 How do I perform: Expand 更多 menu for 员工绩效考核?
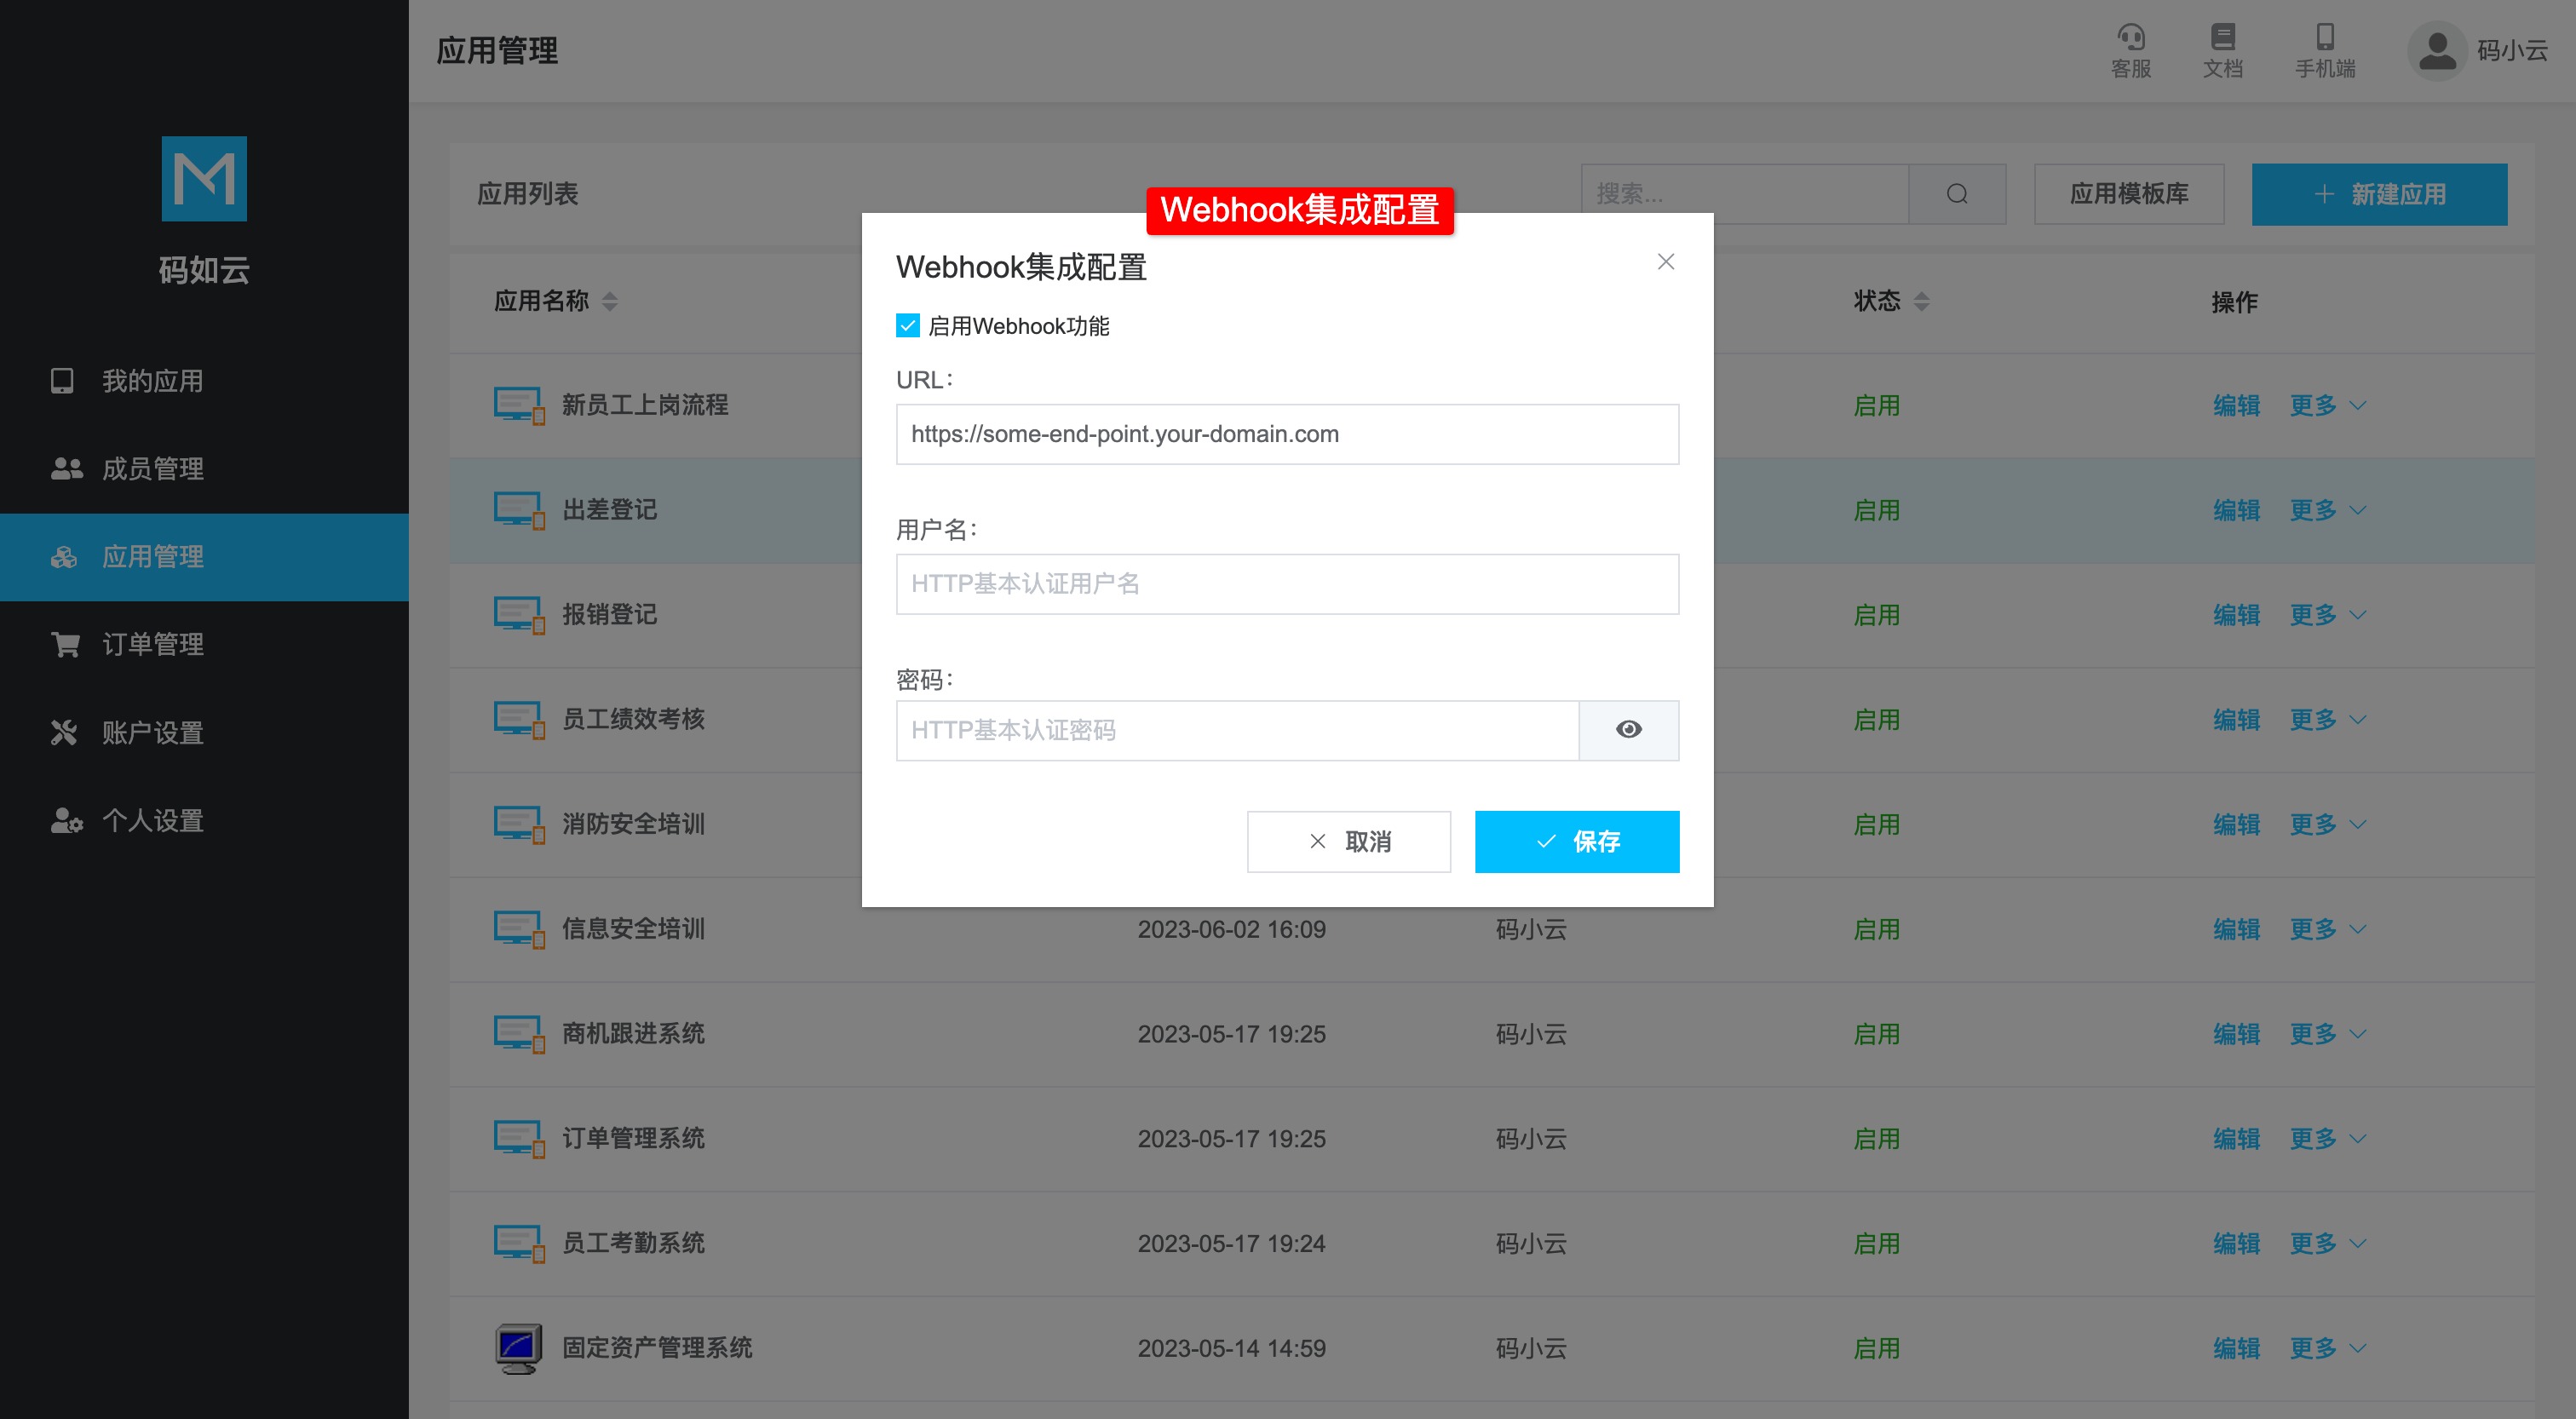coord(2327,719)
